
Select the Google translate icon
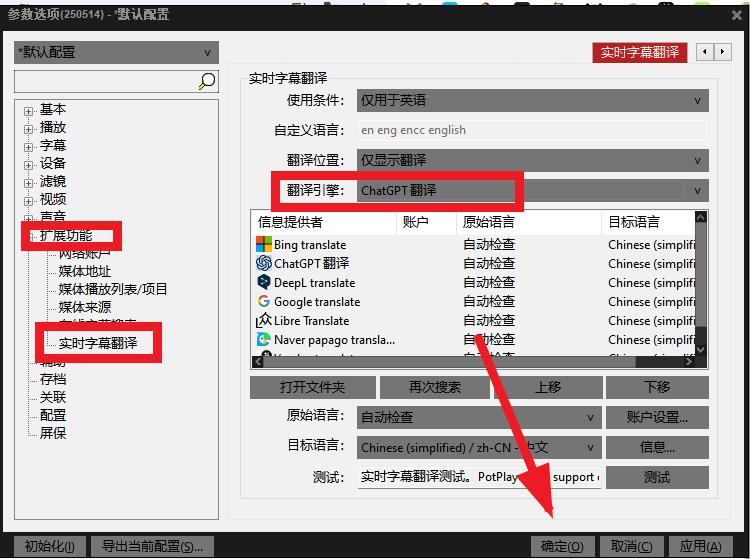pos(264,301)
